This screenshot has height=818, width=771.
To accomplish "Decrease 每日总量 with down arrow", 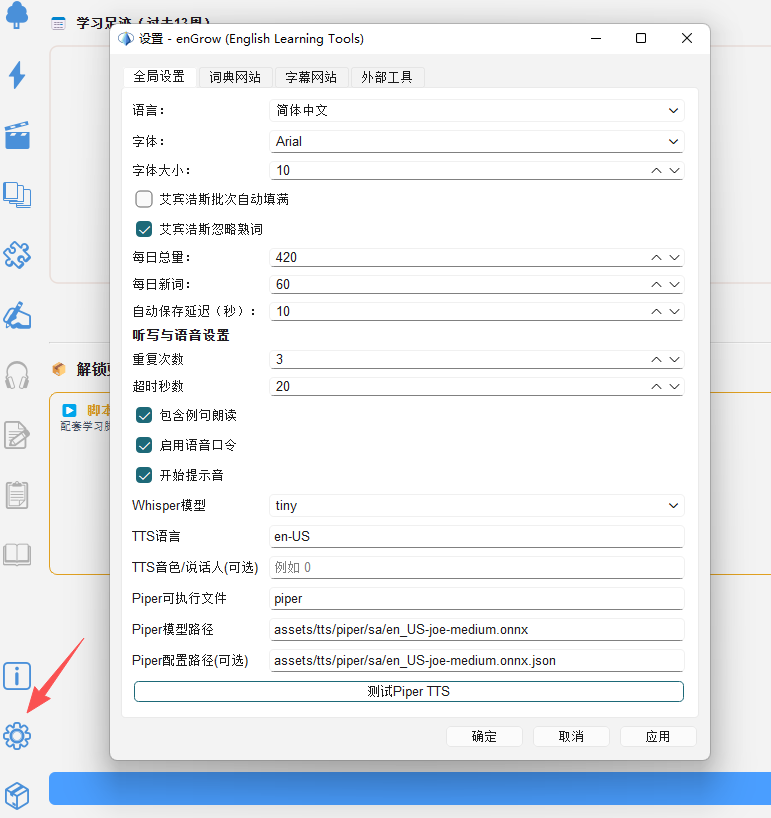I will [674, 258].
